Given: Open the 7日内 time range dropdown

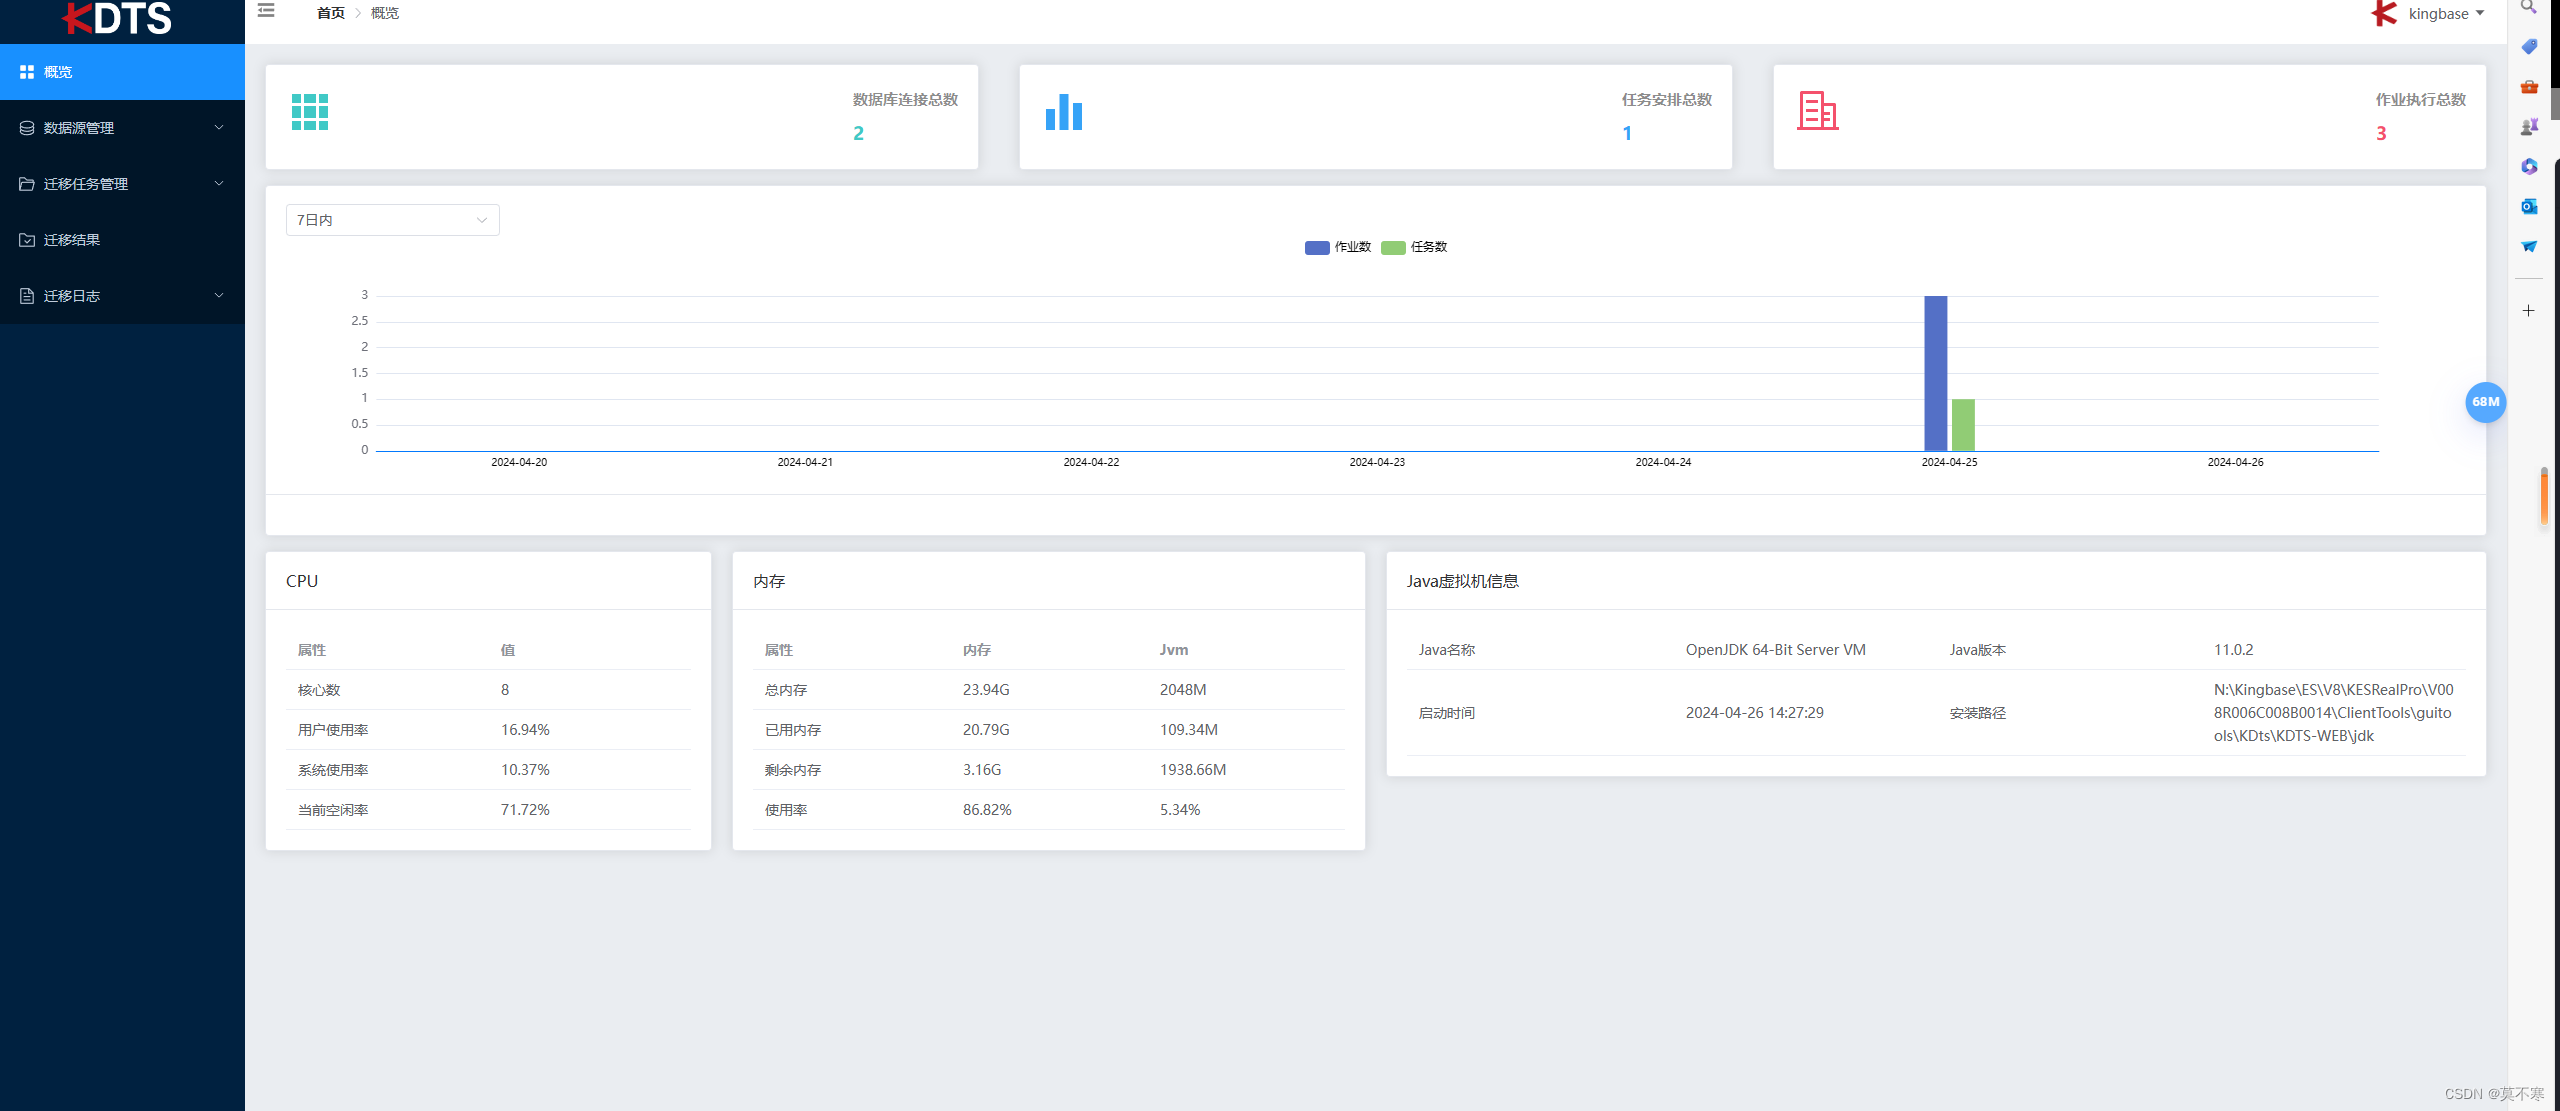Looking at the screenshot, I should [x=392, y=220].
